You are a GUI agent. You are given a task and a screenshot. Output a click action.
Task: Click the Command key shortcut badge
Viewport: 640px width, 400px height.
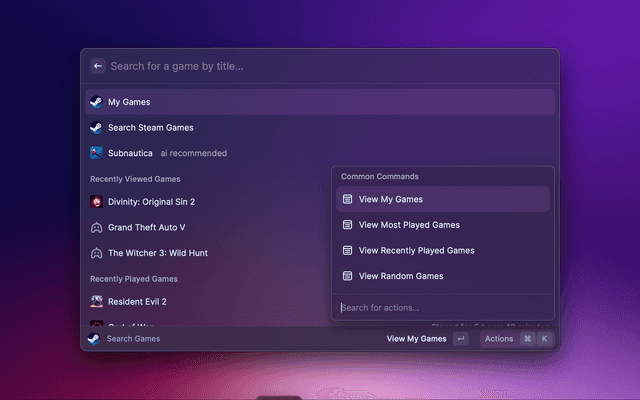pos(527,339)
